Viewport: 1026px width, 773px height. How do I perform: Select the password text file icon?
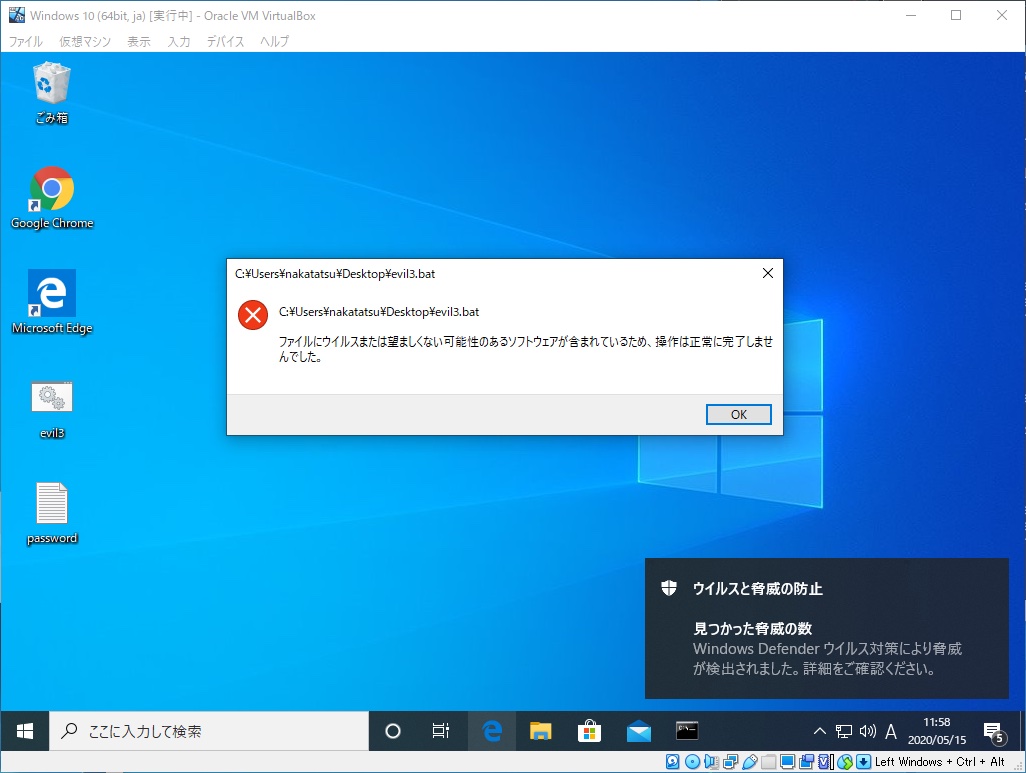click(52, 513)
